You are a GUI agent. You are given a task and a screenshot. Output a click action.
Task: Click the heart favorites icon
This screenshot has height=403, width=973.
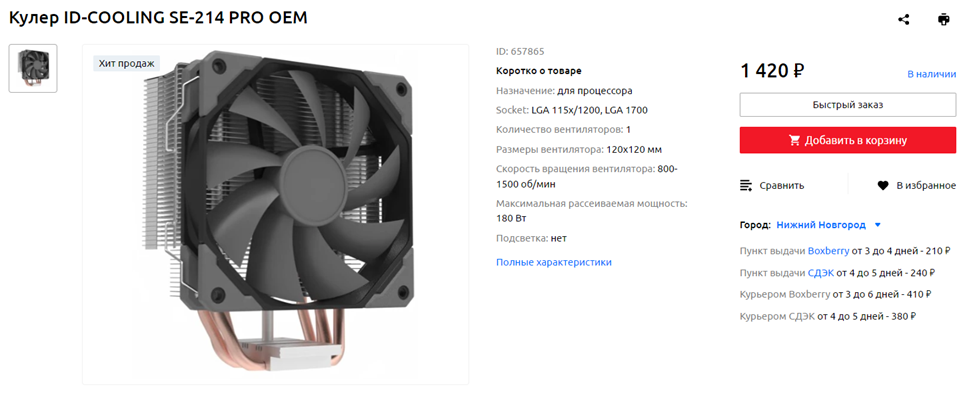tap(883, 185)
